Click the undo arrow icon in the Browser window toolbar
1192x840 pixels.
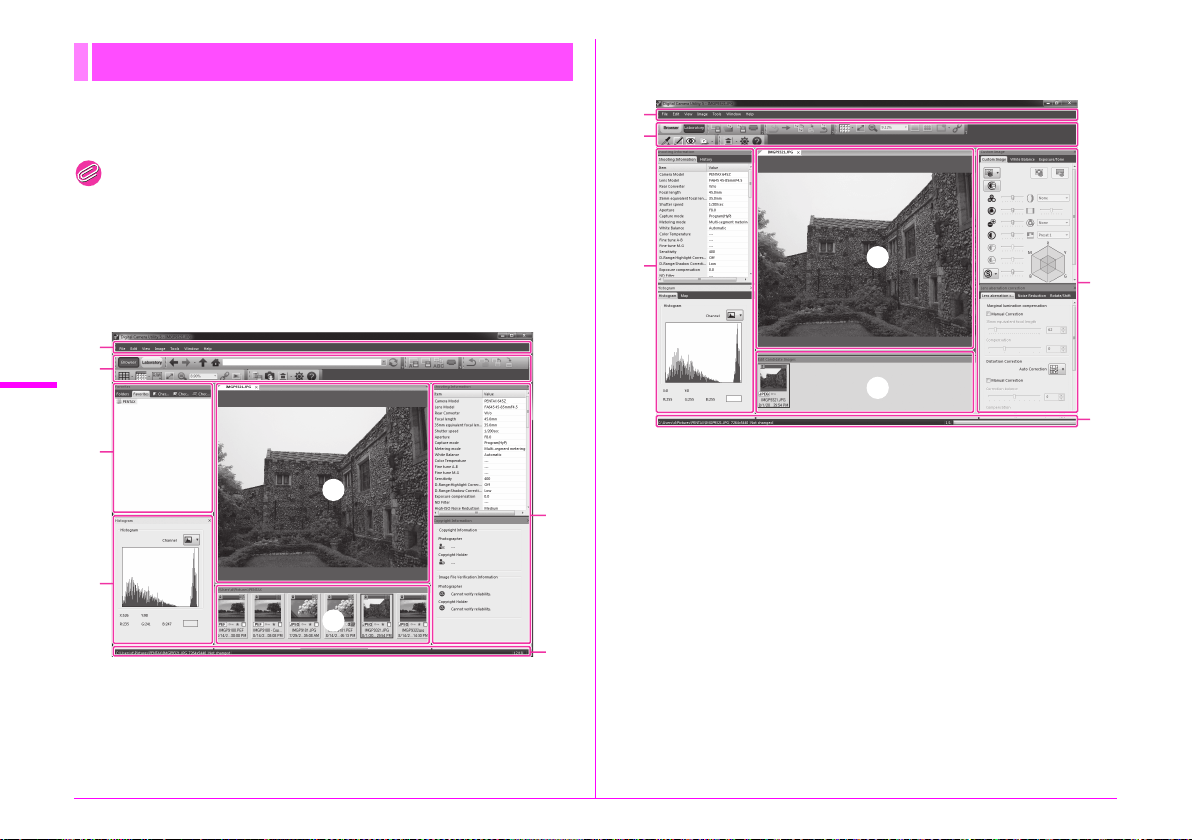[471, 363]
